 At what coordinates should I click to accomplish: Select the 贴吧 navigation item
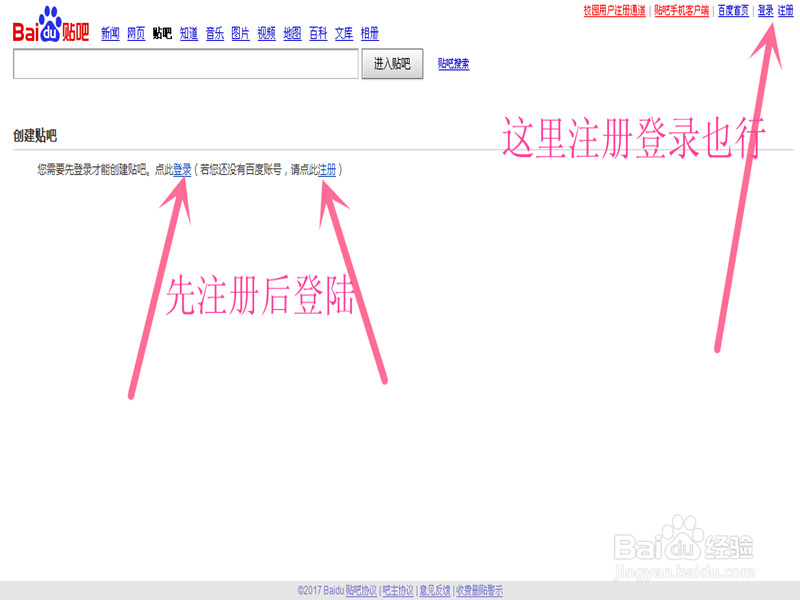[x=162, y=34]
